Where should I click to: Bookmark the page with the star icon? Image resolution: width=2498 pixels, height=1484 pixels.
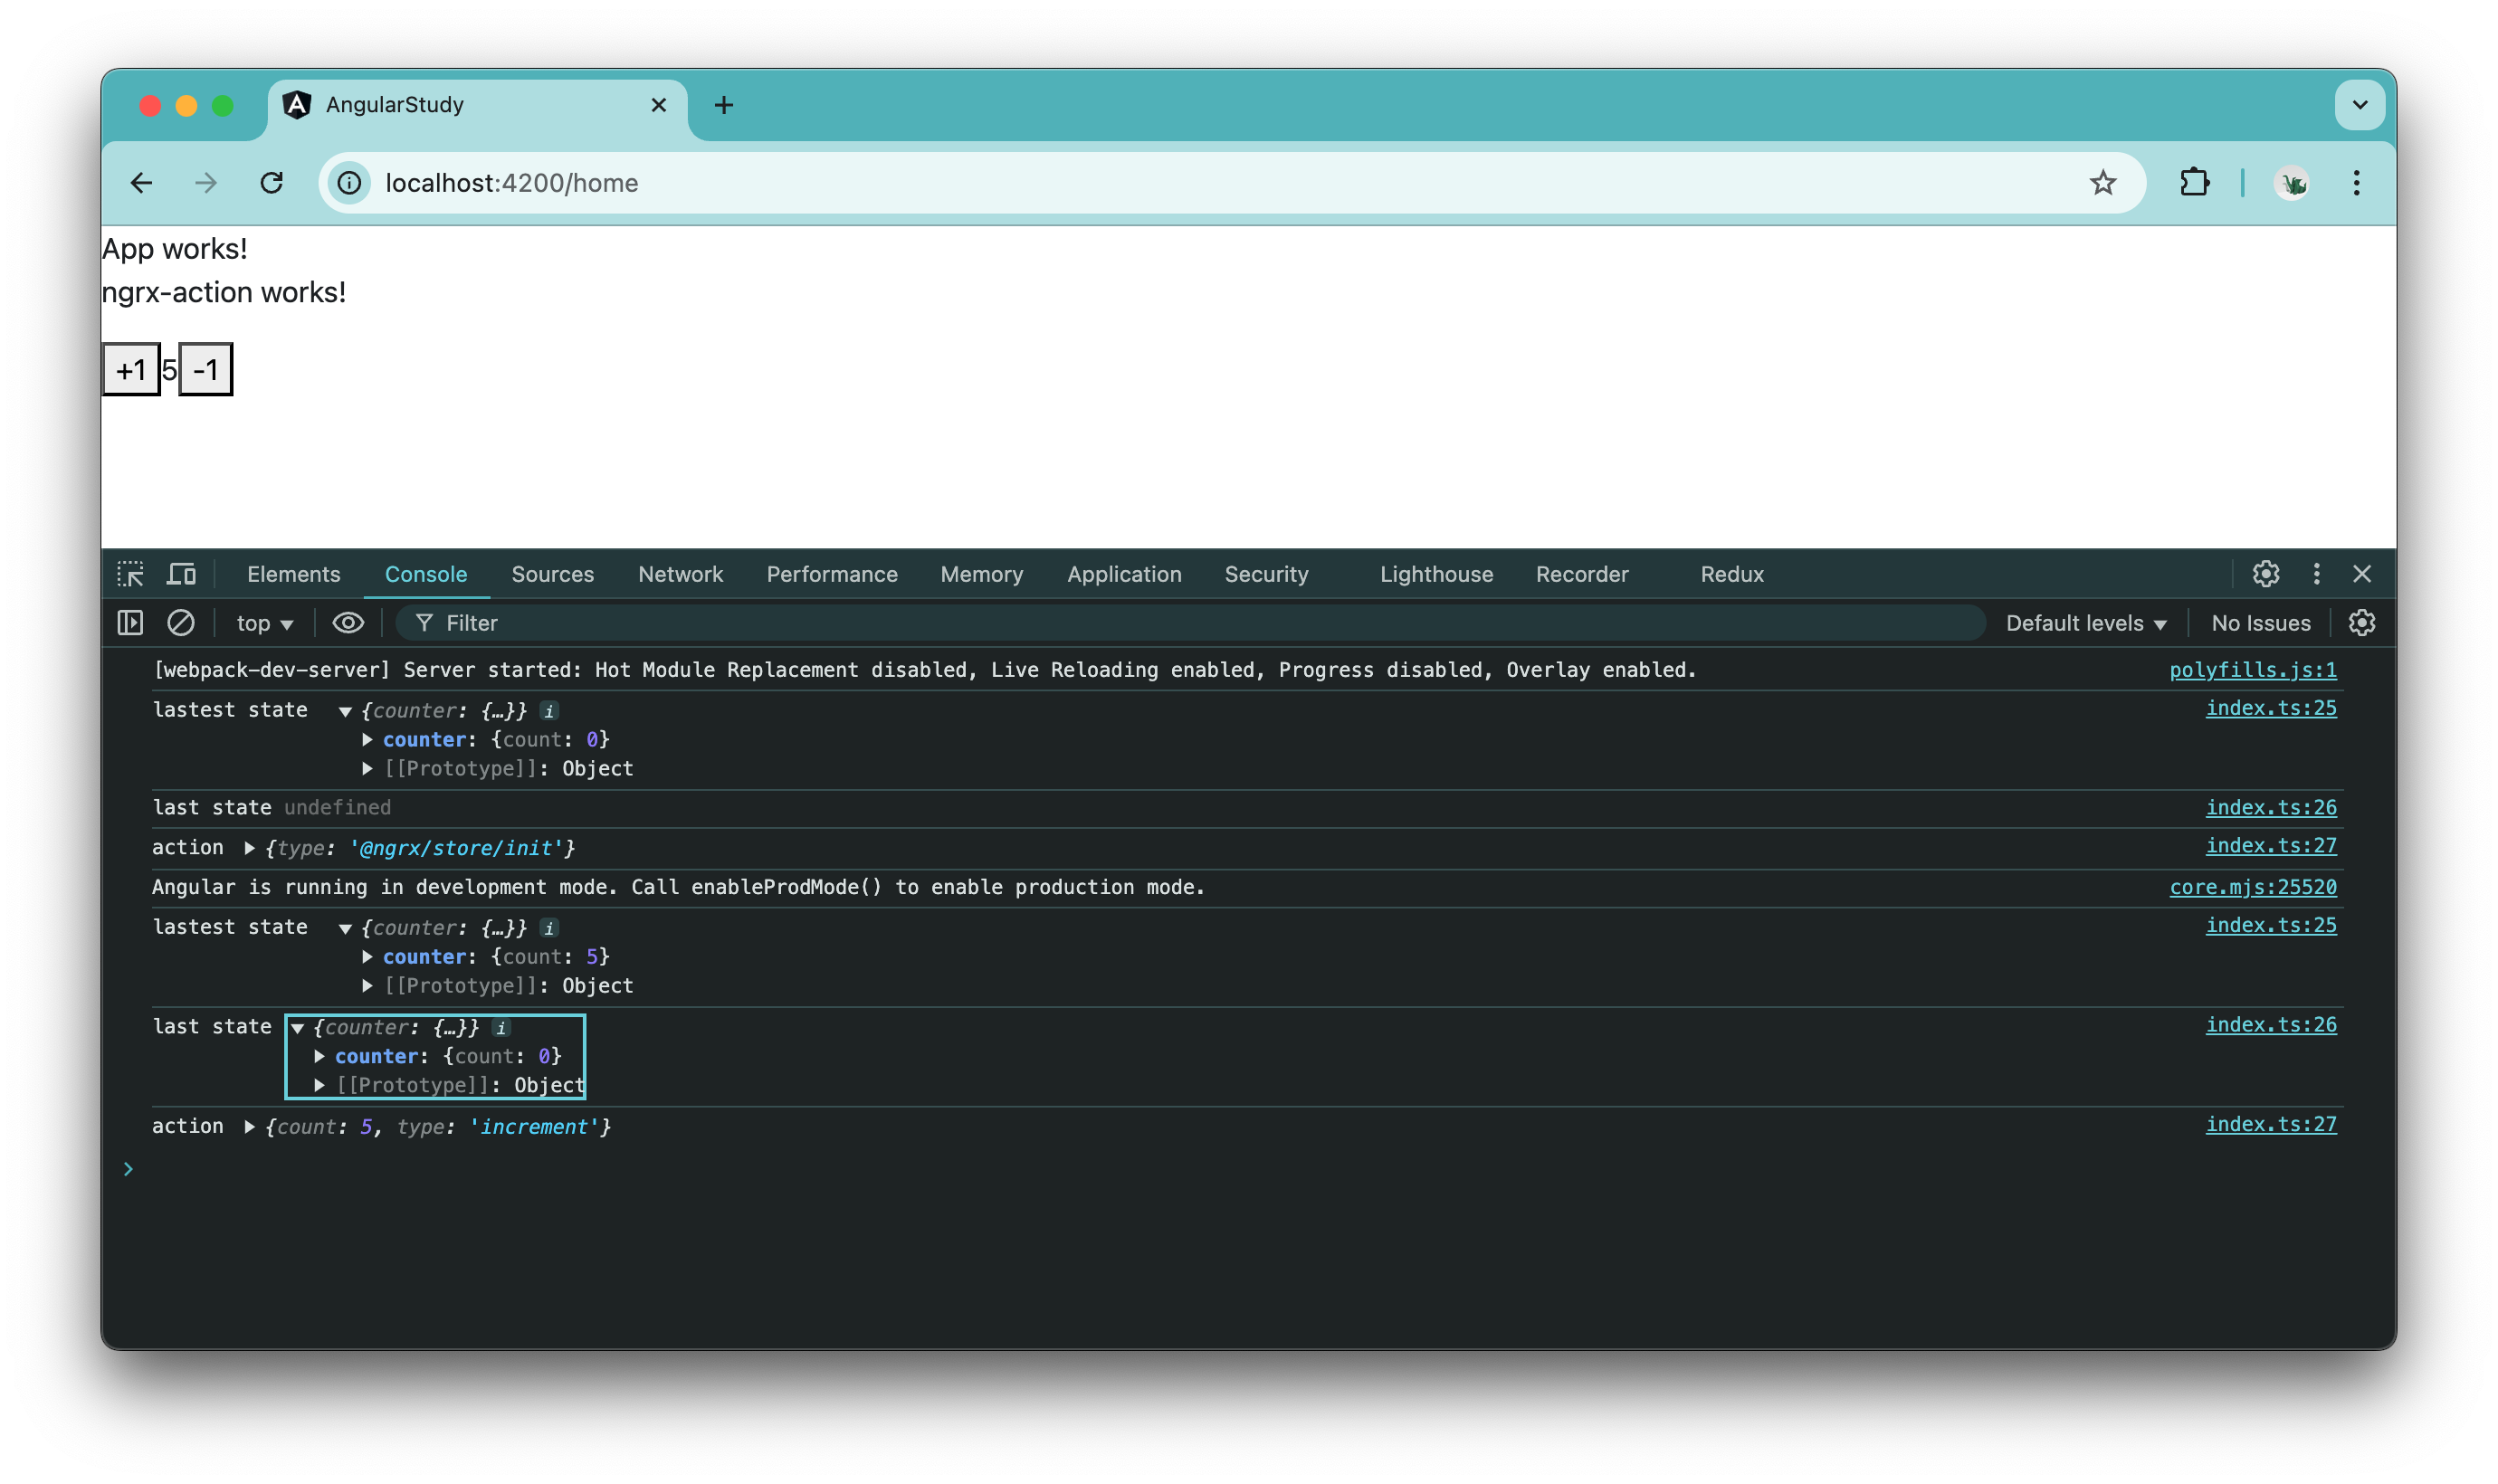click(2103, 182)
